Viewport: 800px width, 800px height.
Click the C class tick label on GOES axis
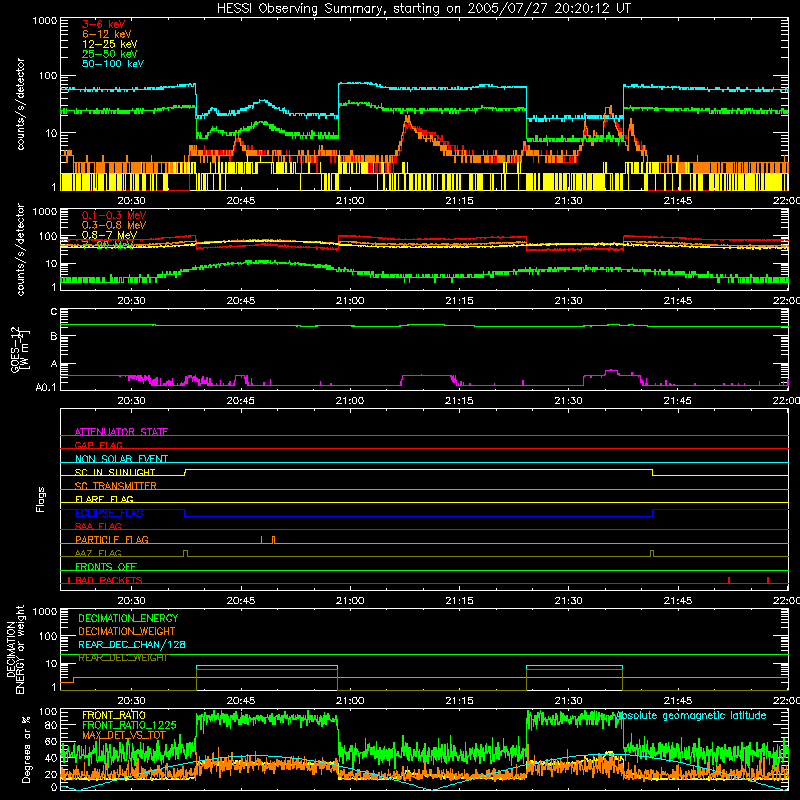pyautogui.click(x=54, y=312)
